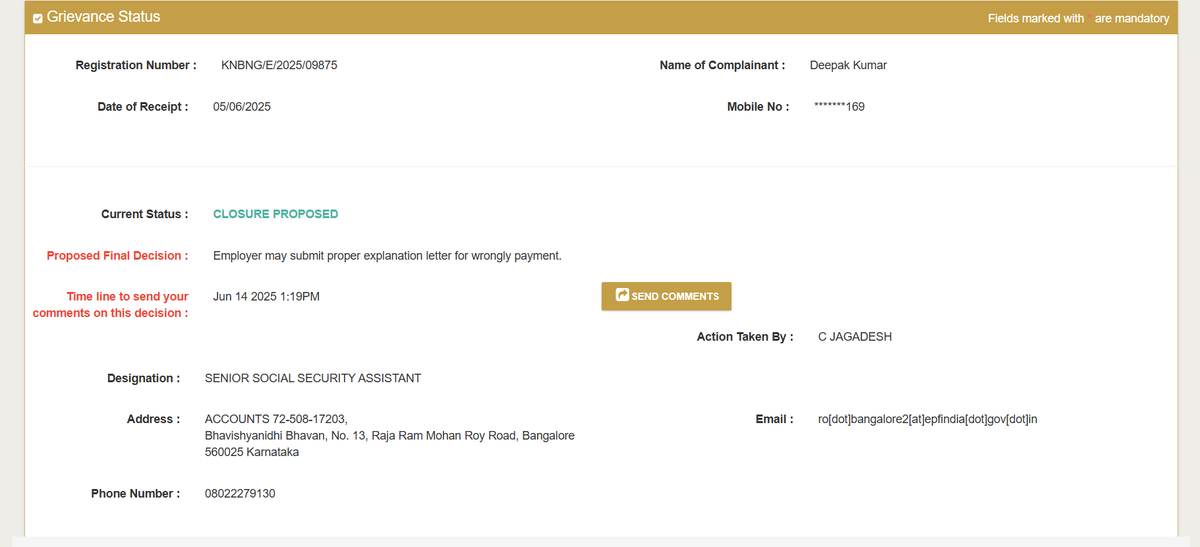Click the red Proposed Final Decision label
Viewport: 1200px width, 547px height.
coord(117,256)
